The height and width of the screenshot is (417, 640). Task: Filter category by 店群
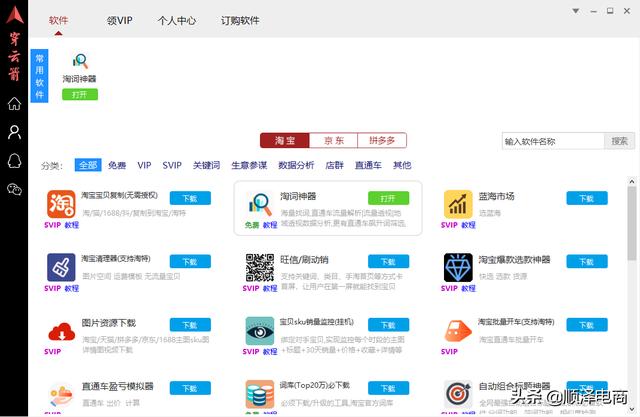(334, 165)
